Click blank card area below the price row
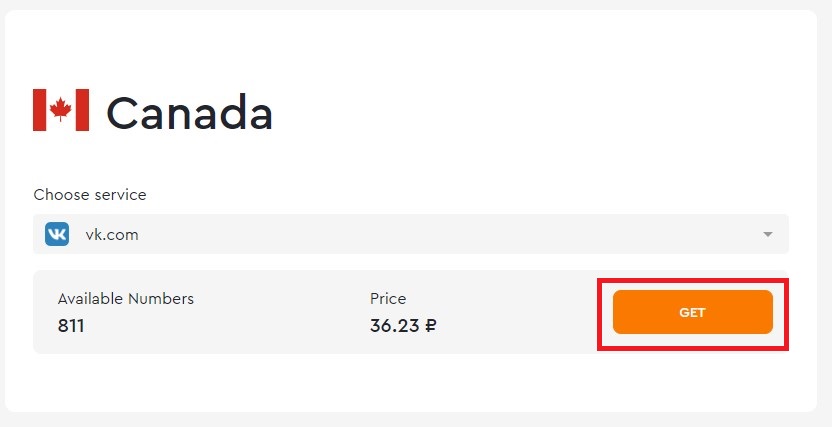Viewport: 832px width, 427px height. tap(411, 381)
